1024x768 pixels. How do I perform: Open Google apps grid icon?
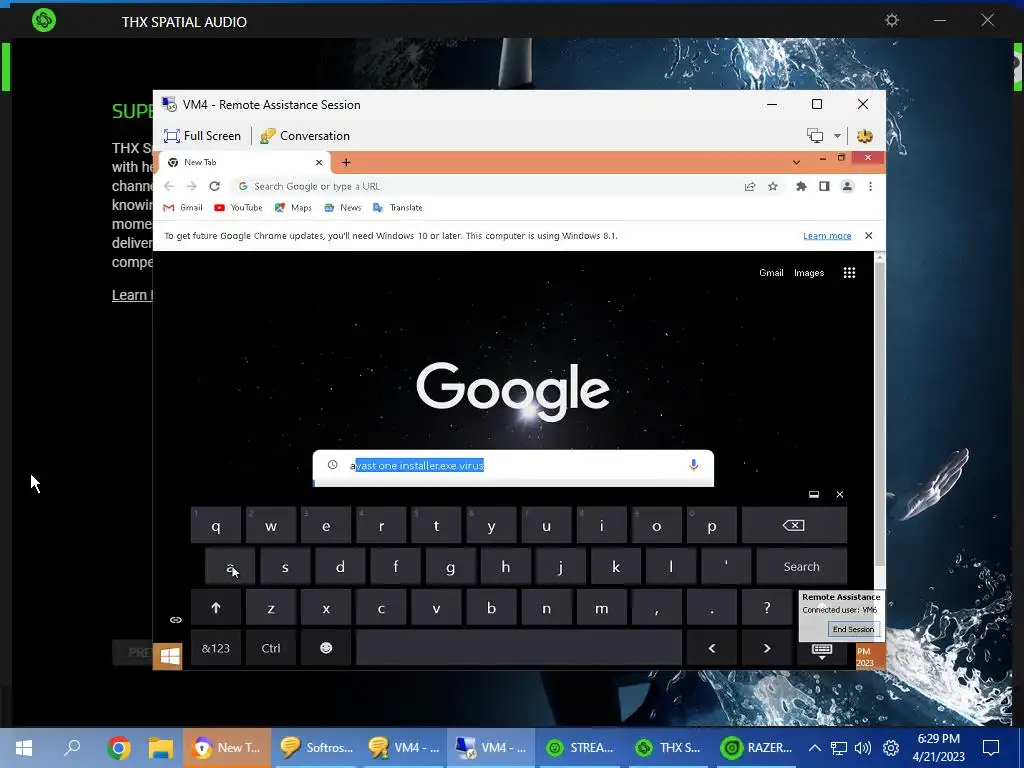pyautogui.click(x=849, y=273)
